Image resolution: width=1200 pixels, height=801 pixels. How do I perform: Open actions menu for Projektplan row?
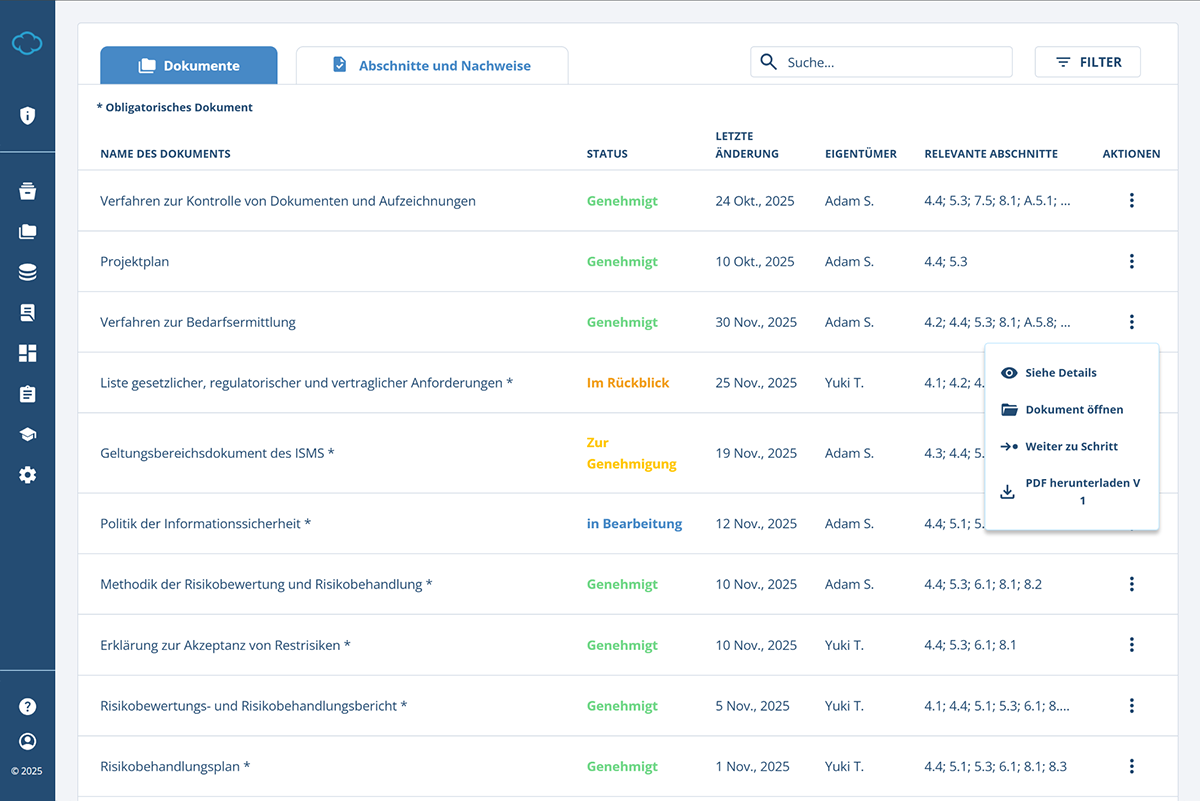[1131, 261]
